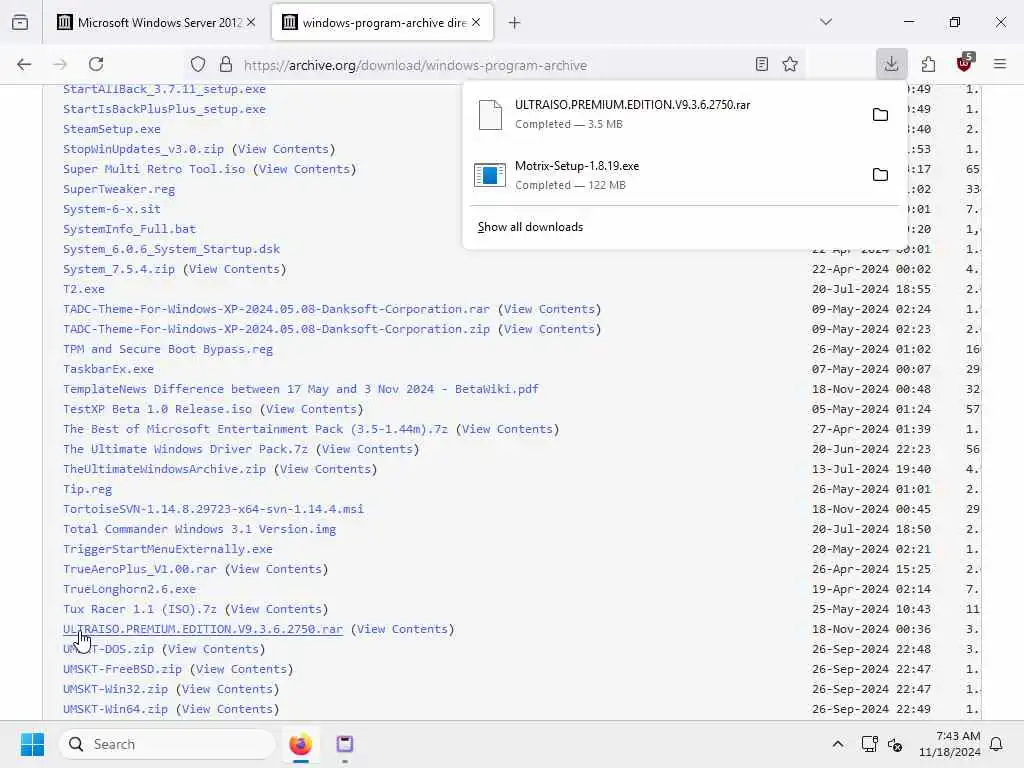Image resolution: width=1024 pixels, height=768 pixels.
Task: Download TriggerStartMenuExternally.exe
Action: click(168, 549)
